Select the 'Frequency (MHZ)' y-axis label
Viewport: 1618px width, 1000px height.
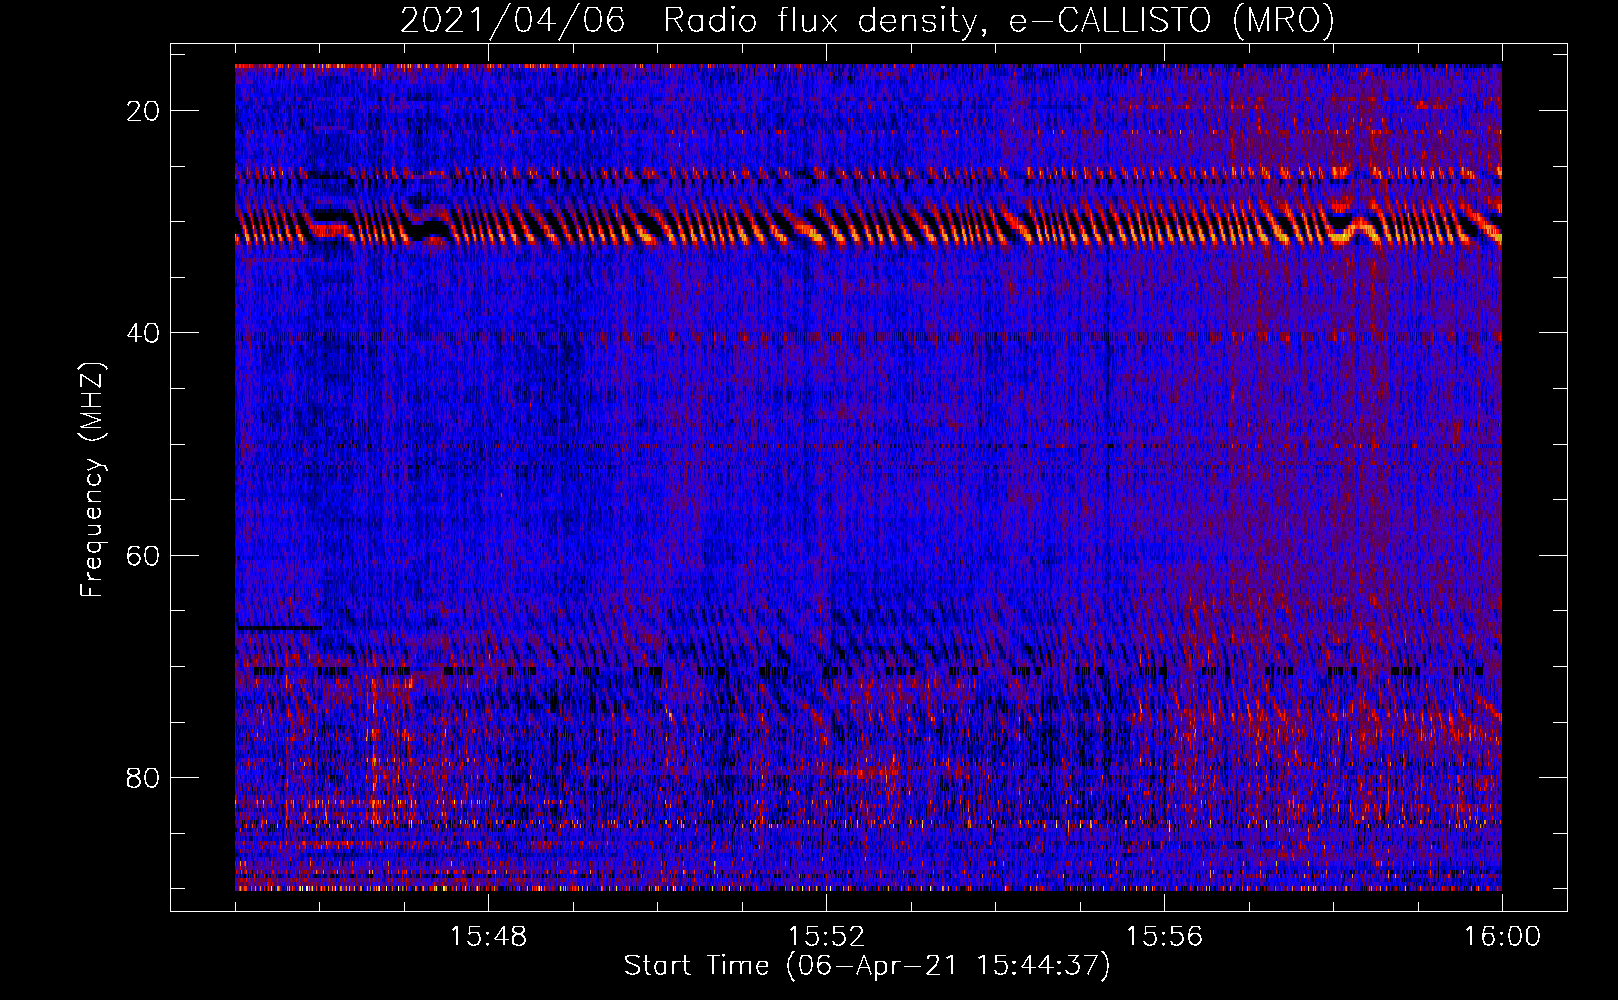92,480
